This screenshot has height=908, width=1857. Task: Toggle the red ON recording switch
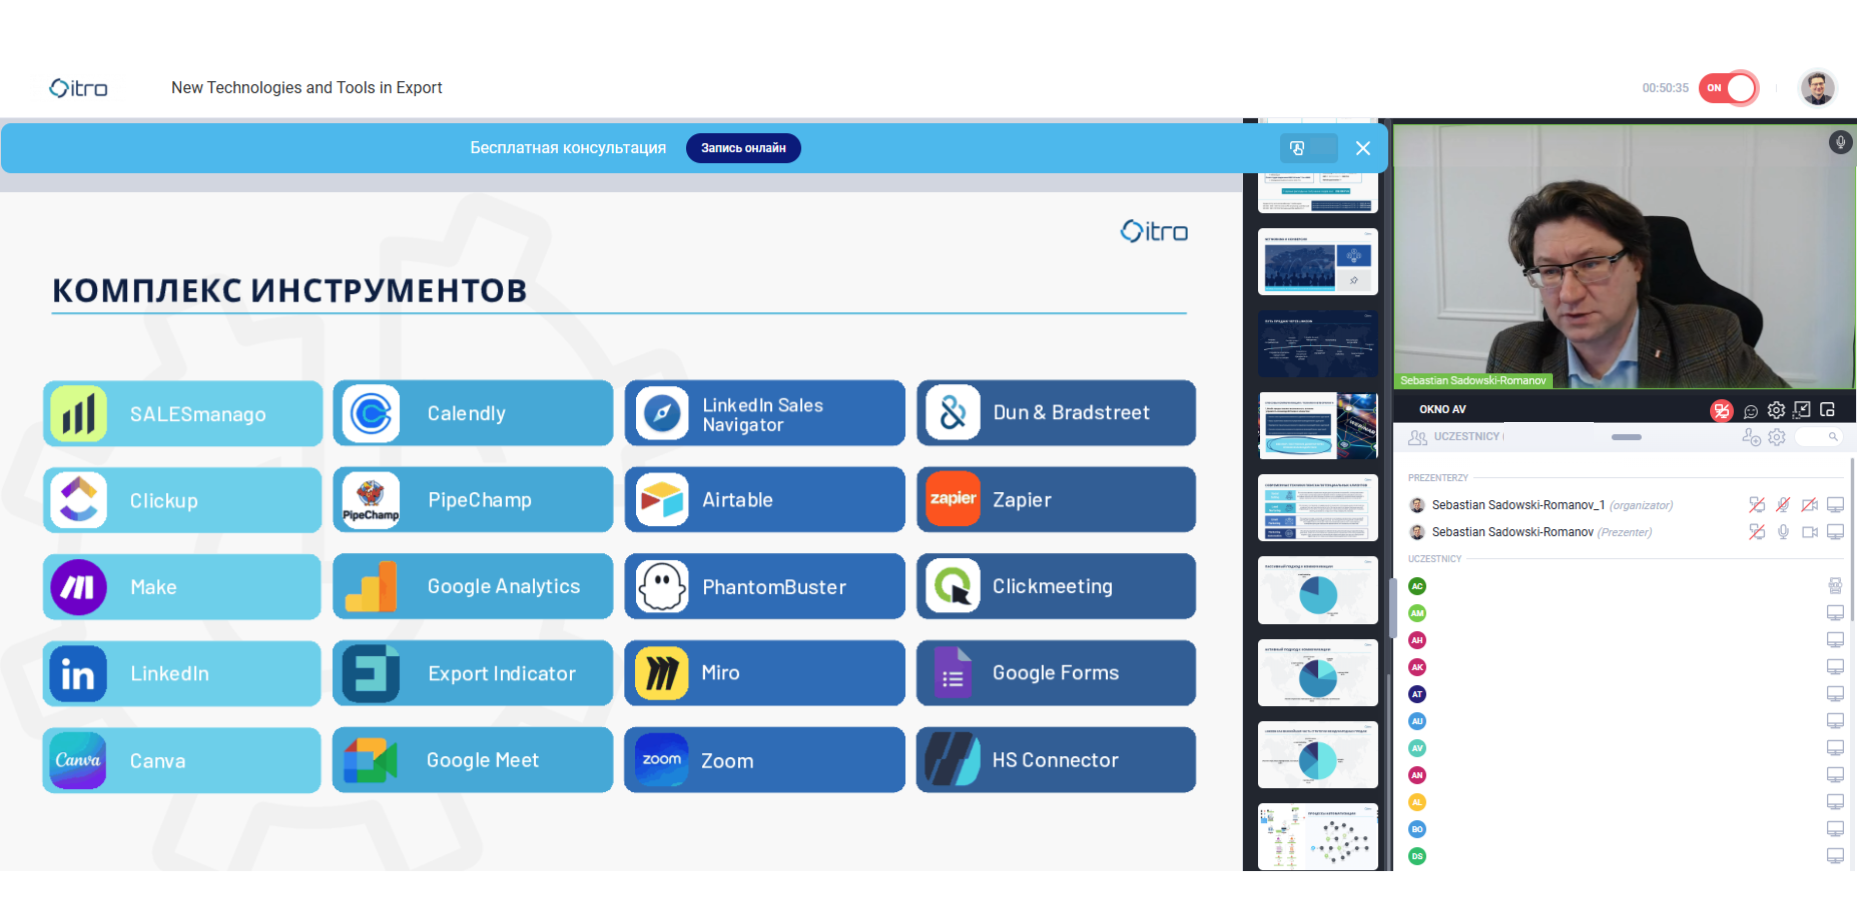point(1728,88)
